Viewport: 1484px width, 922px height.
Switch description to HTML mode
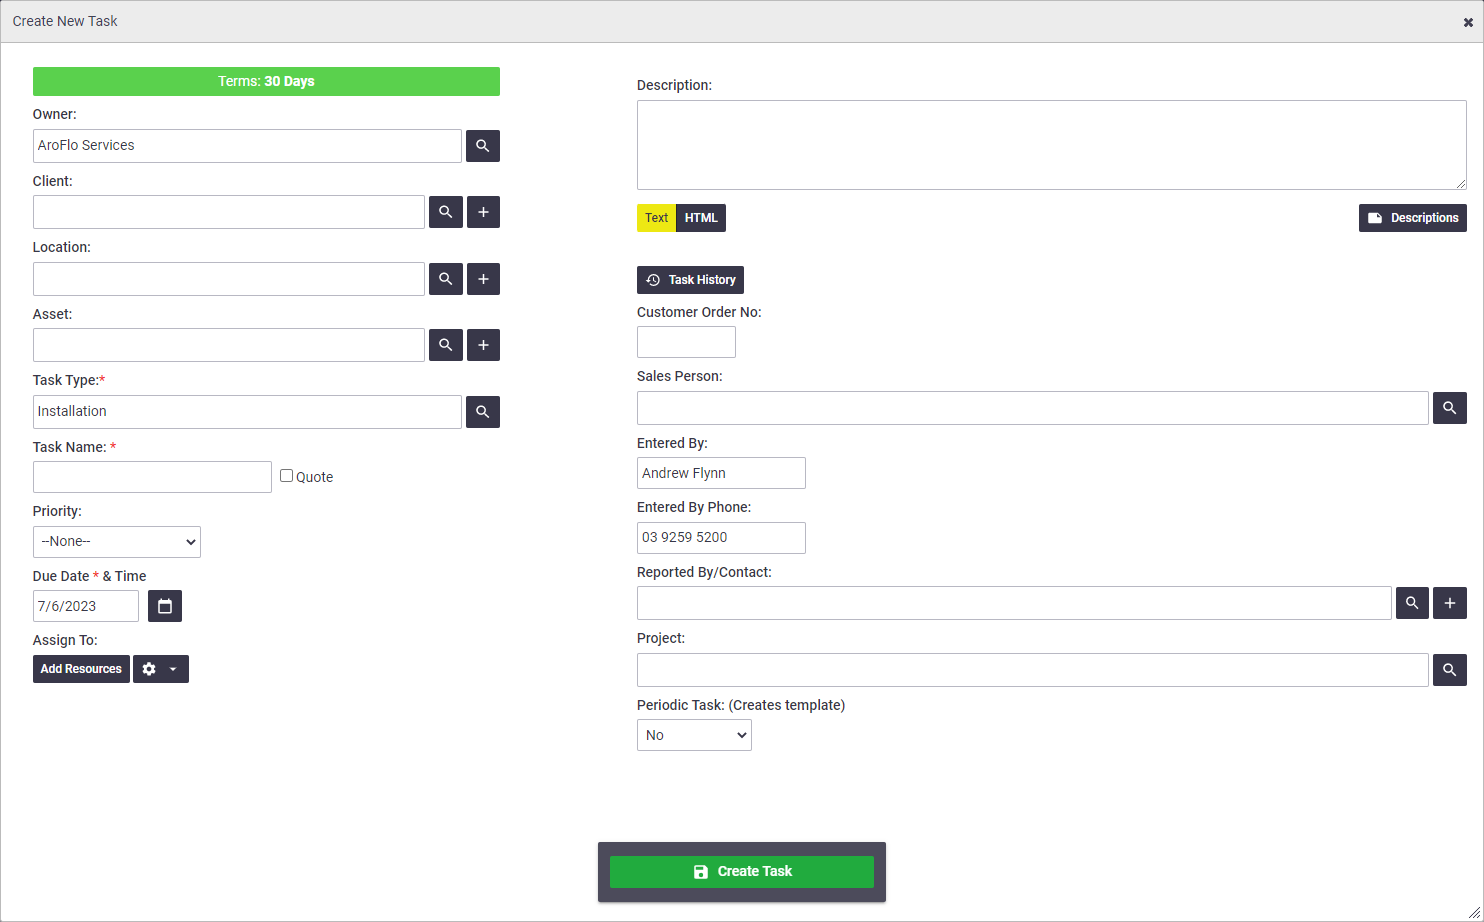point(701,218)
